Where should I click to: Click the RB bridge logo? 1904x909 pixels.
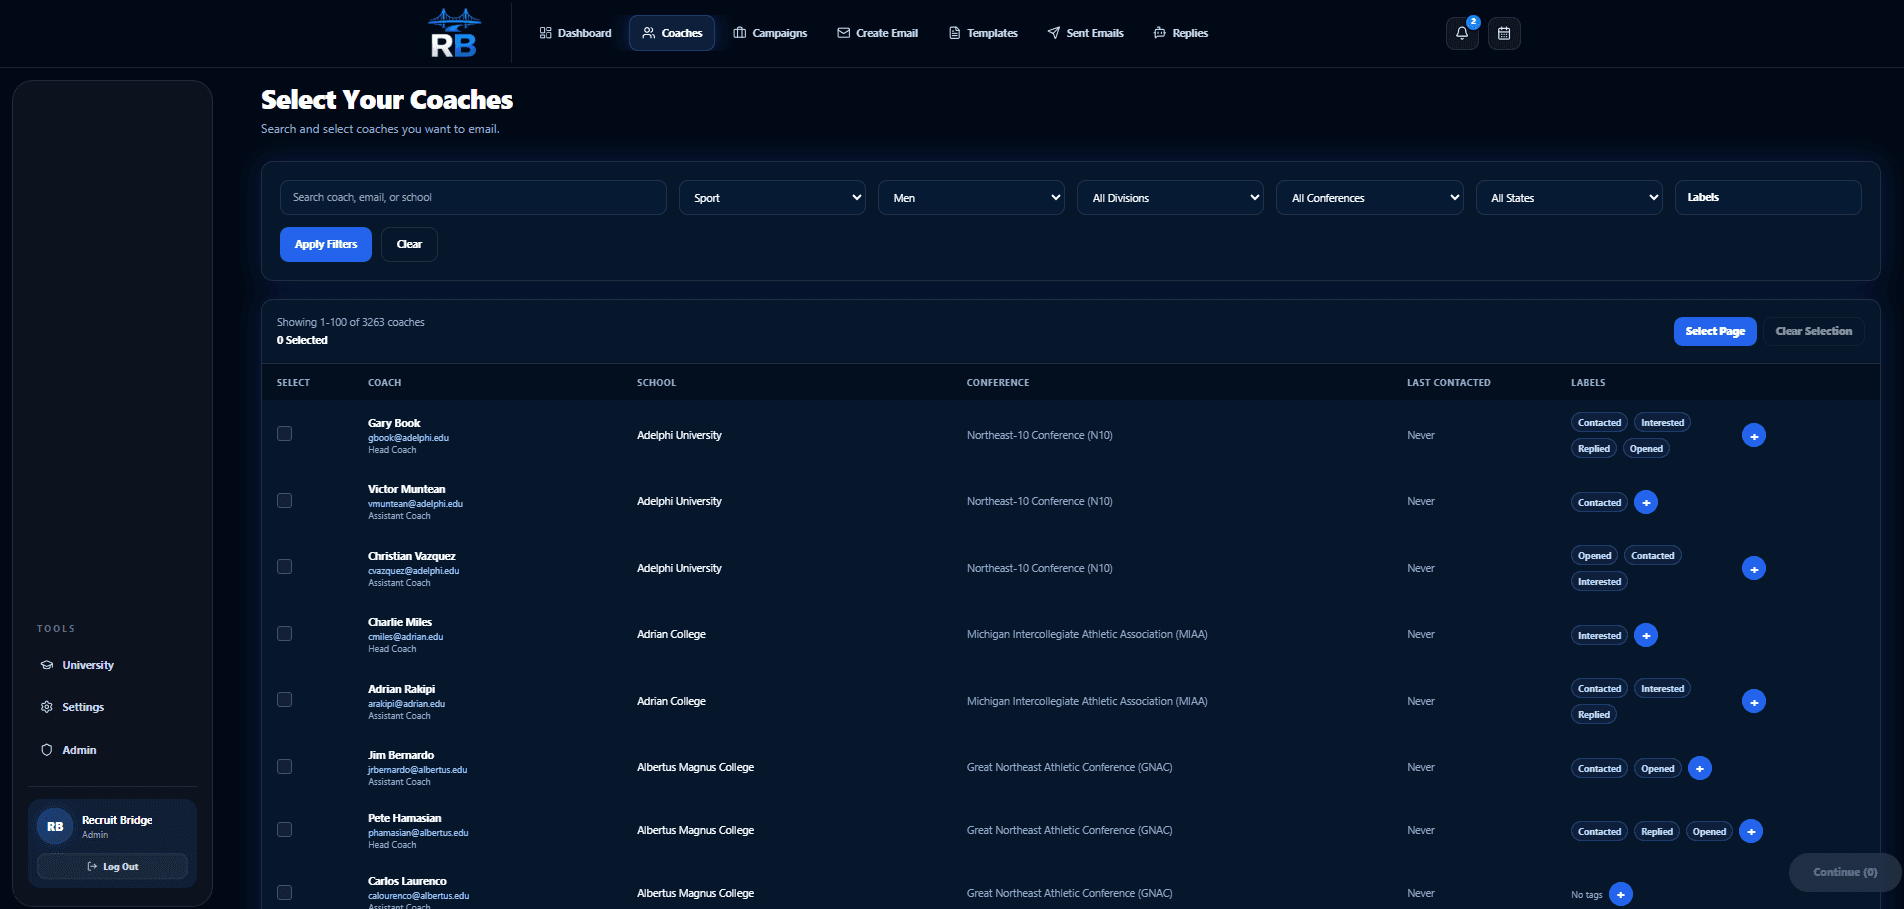coord(454,33)
